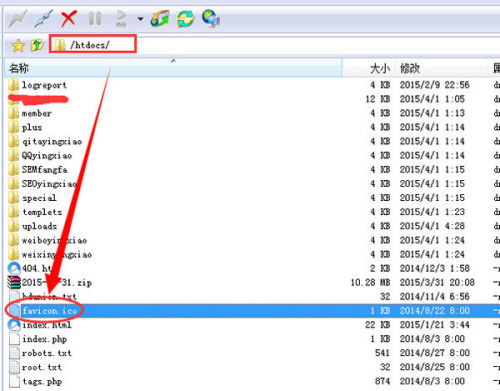Screen dimensions: 500x391
Task: Click the 541 size cell
Action: point(383,353)
